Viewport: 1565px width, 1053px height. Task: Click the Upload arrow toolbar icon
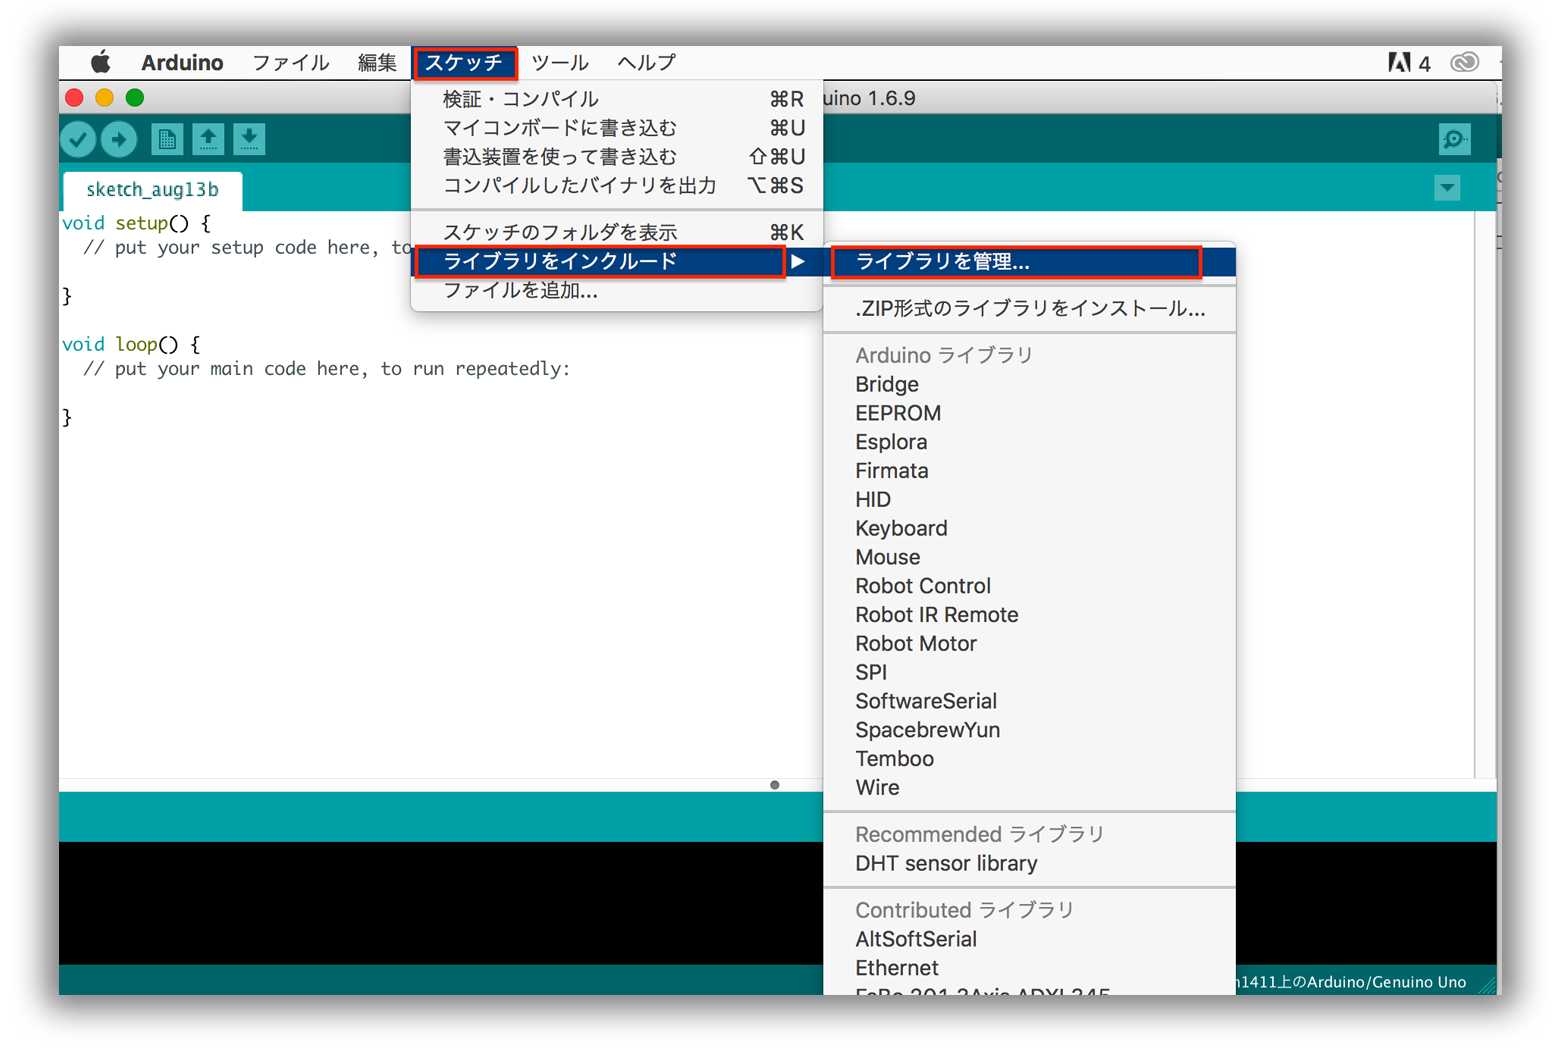pyautogui.click(x=119, y=139)
